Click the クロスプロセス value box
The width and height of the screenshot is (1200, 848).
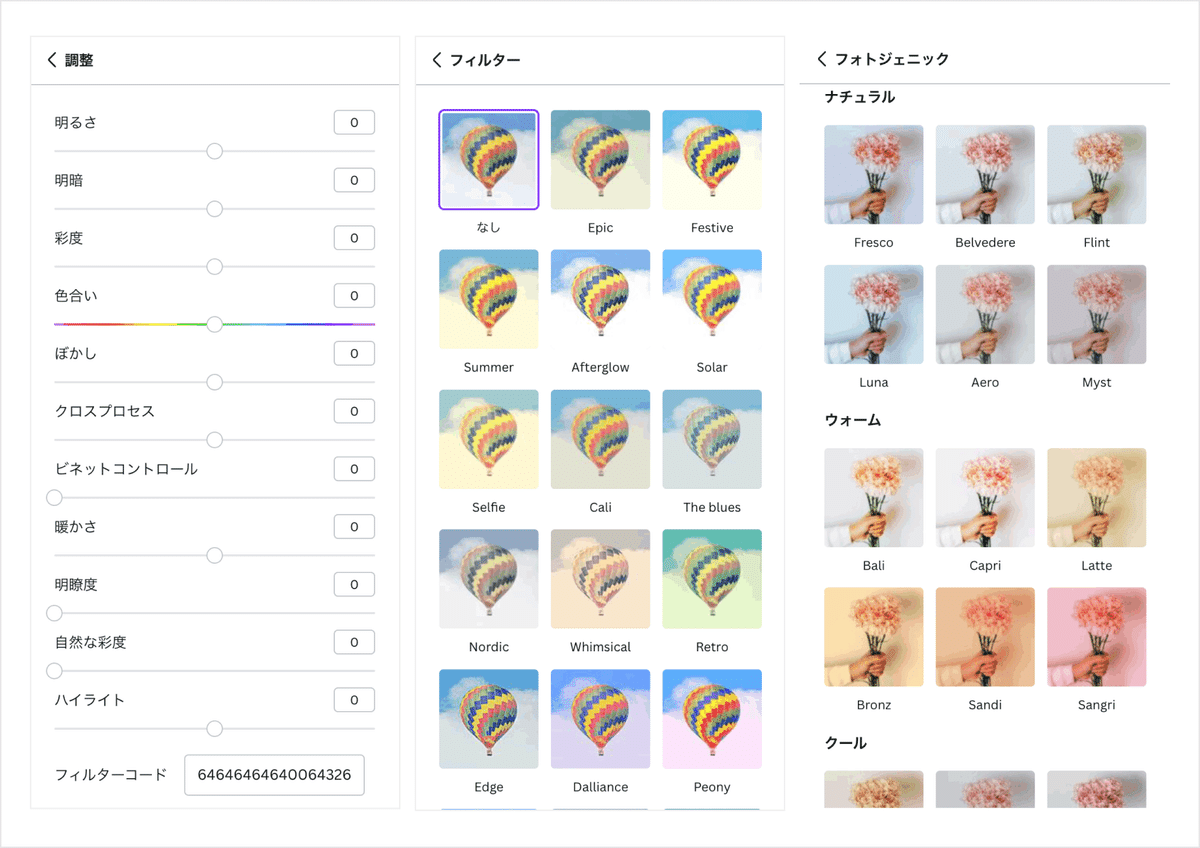point(354,411)
